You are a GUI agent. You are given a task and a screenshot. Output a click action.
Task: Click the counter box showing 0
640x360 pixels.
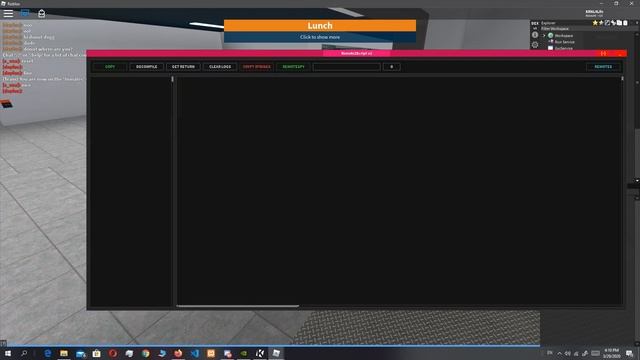[x=391, y=67]
